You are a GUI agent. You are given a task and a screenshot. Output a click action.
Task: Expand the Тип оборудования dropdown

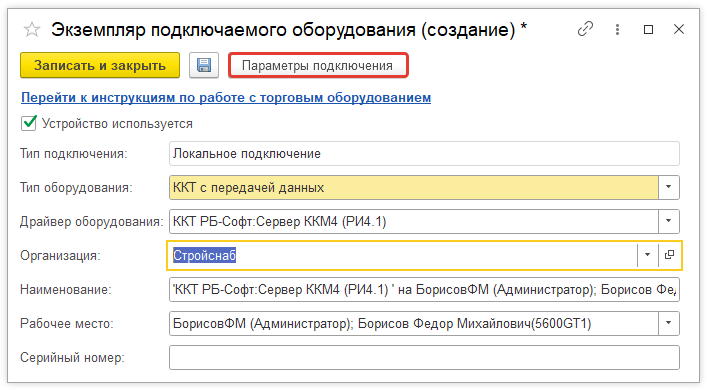pyautogui.click(x=669, y=187)
